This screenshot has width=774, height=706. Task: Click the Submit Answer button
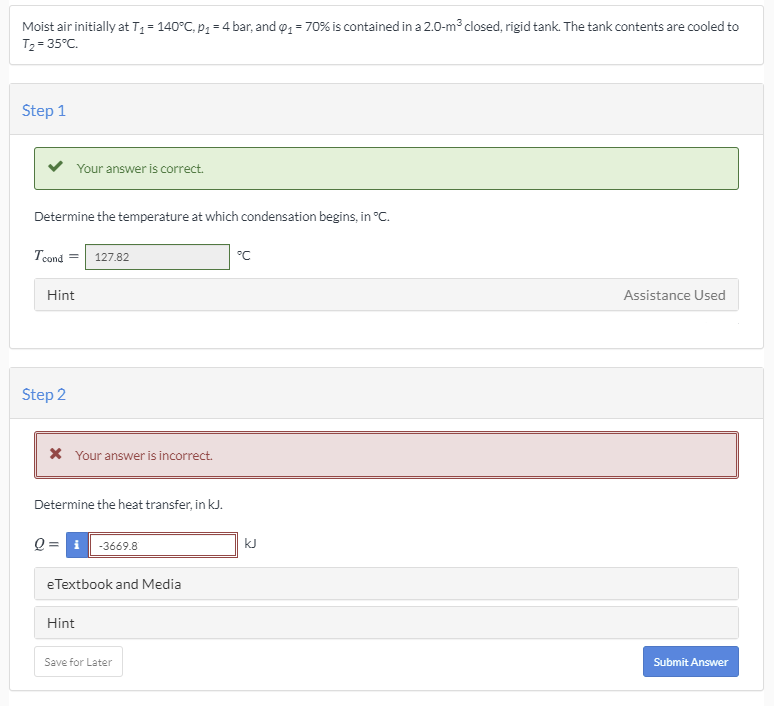pyautogui.click(x=690, y=662)
